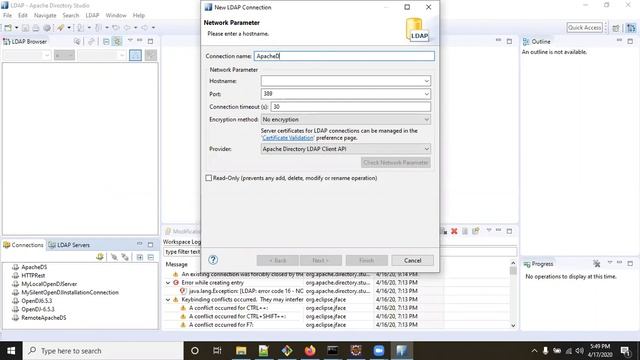Click the Back button in dialog
This screenshot has width=640, height=360.
(x=278, y=260)
